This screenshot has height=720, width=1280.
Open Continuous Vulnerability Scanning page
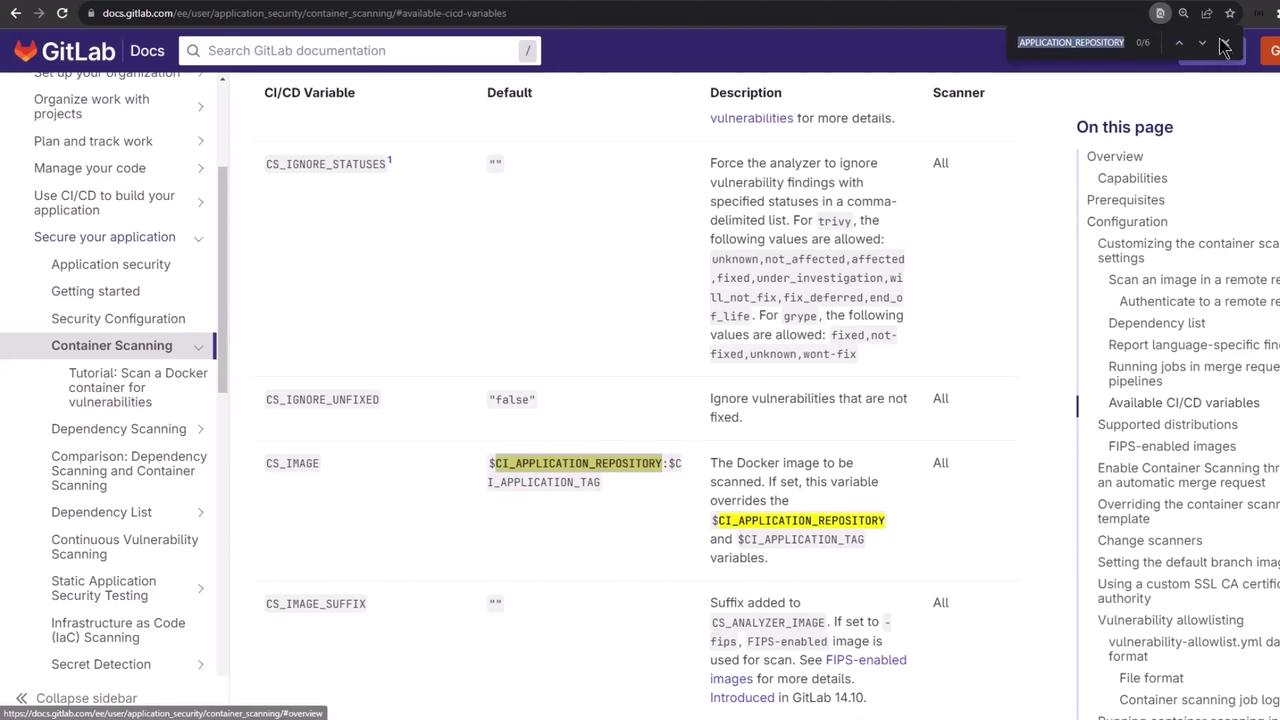tap(125, 547)
